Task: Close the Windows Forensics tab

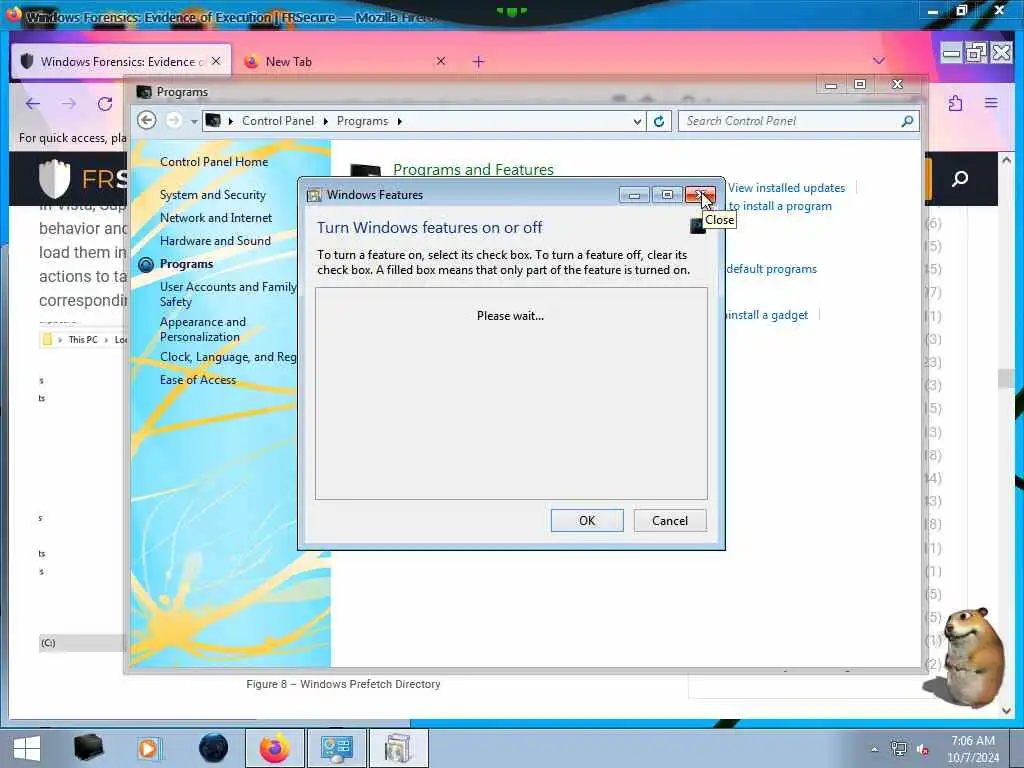Action: (x=216, y=61)
